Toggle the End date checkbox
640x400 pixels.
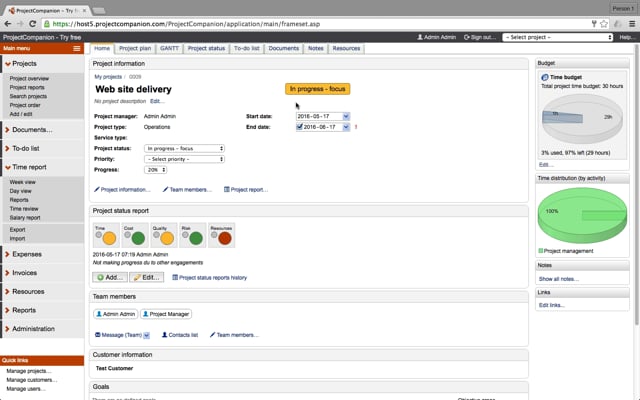tap(299, 127)
